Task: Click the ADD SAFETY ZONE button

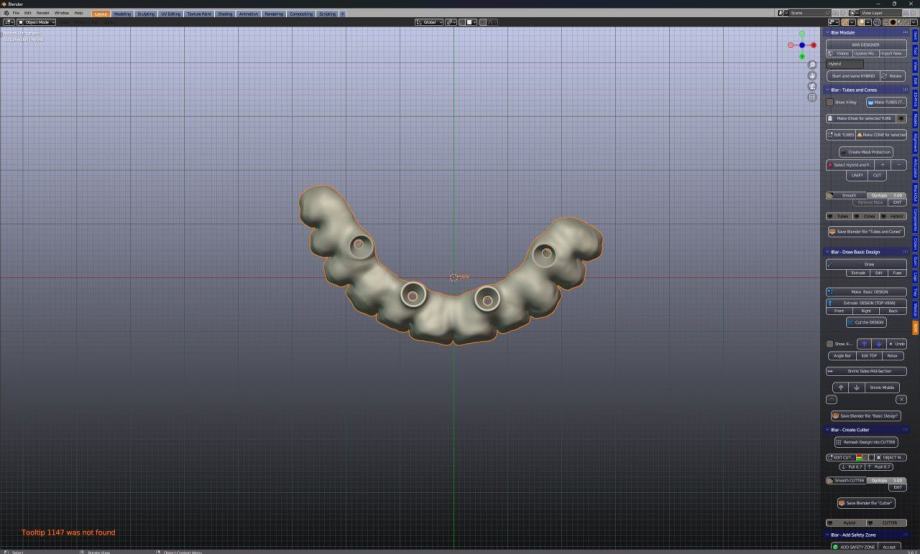Action: coord(854,547)
